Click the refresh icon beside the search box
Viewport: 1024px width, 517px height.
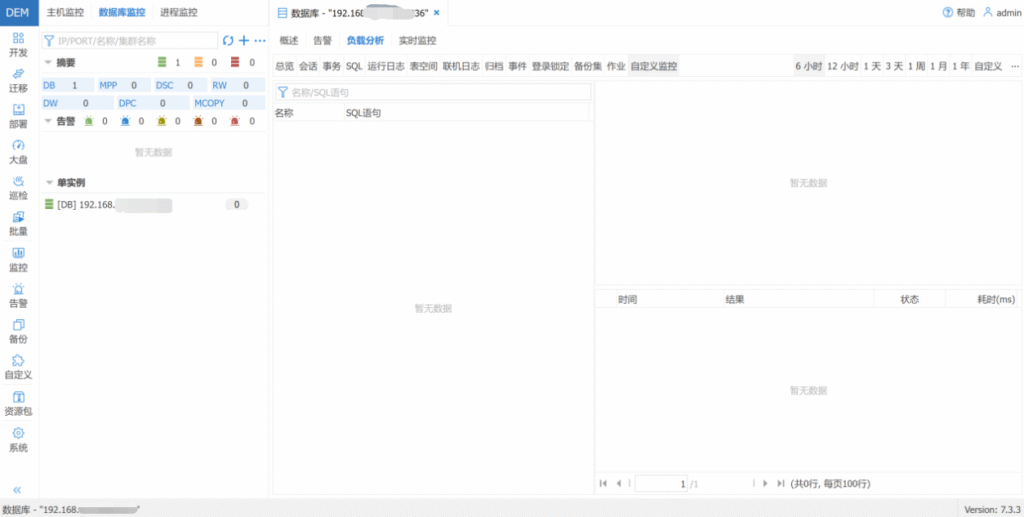pyautogui.click(x=228, y=41)
